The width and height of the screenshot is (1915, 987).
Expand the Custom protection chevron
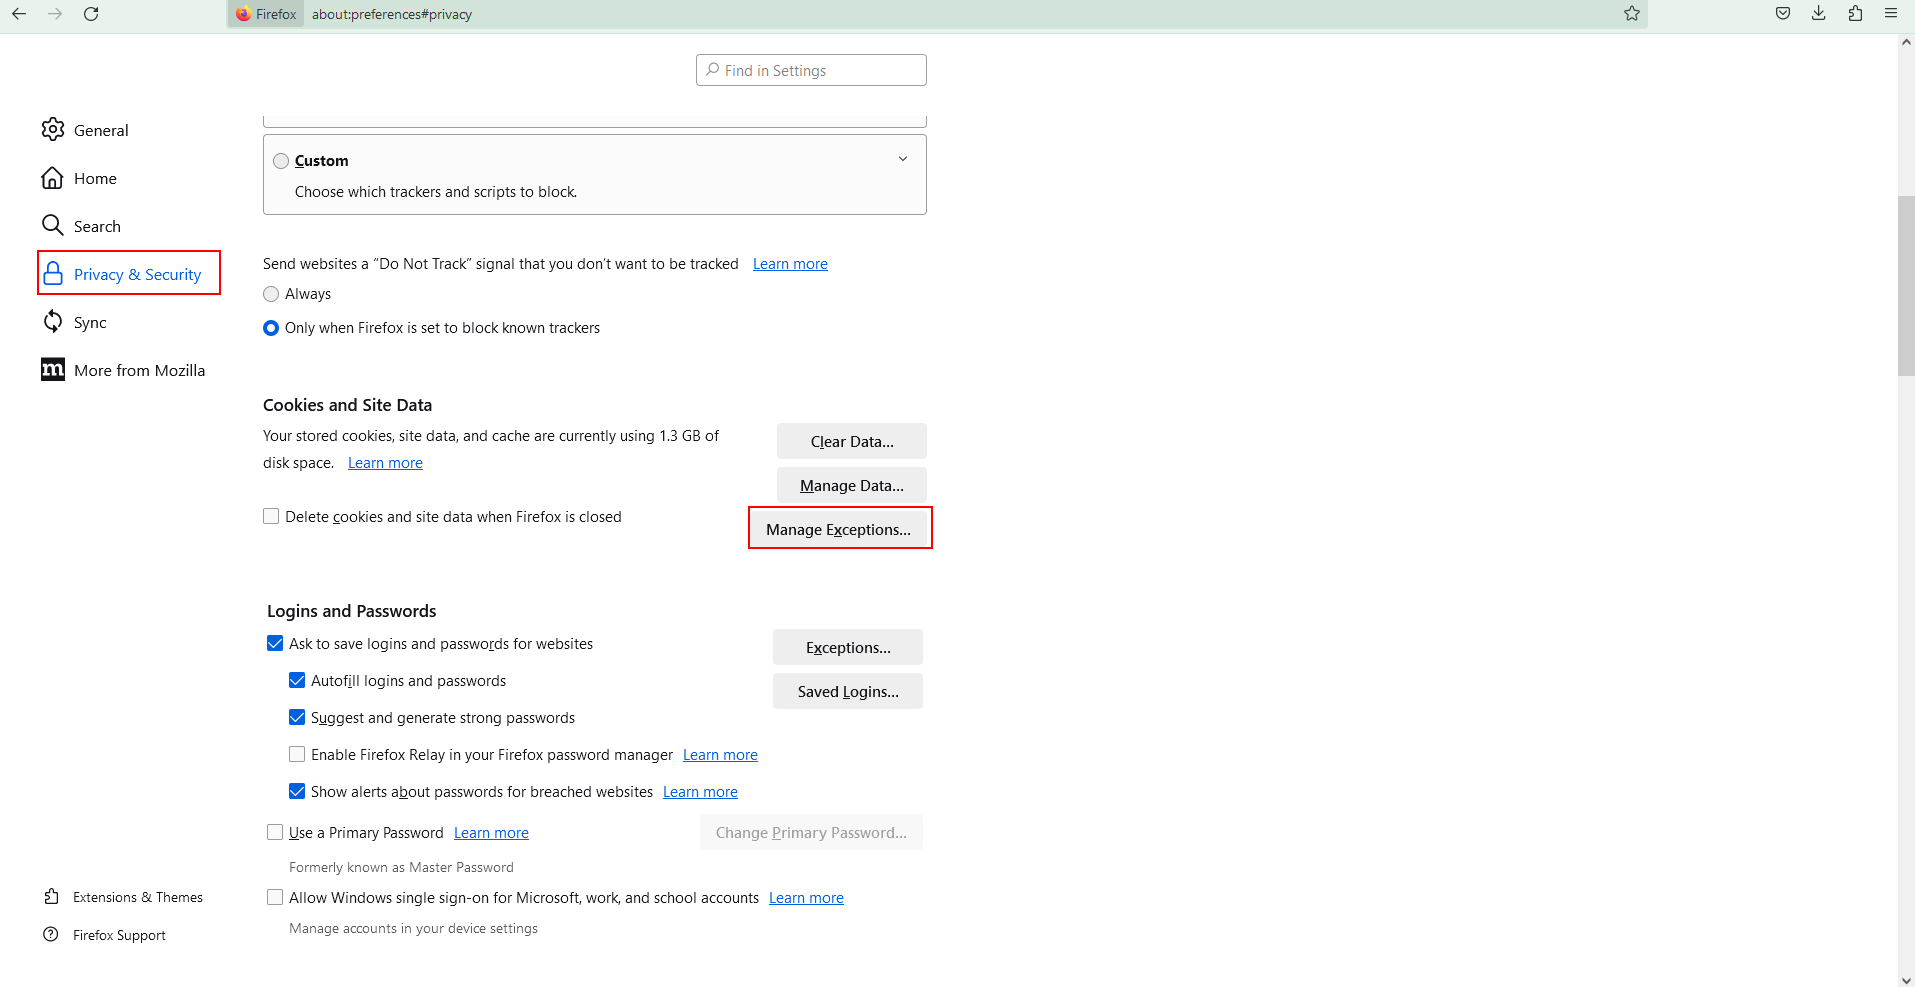click(902, 160)
